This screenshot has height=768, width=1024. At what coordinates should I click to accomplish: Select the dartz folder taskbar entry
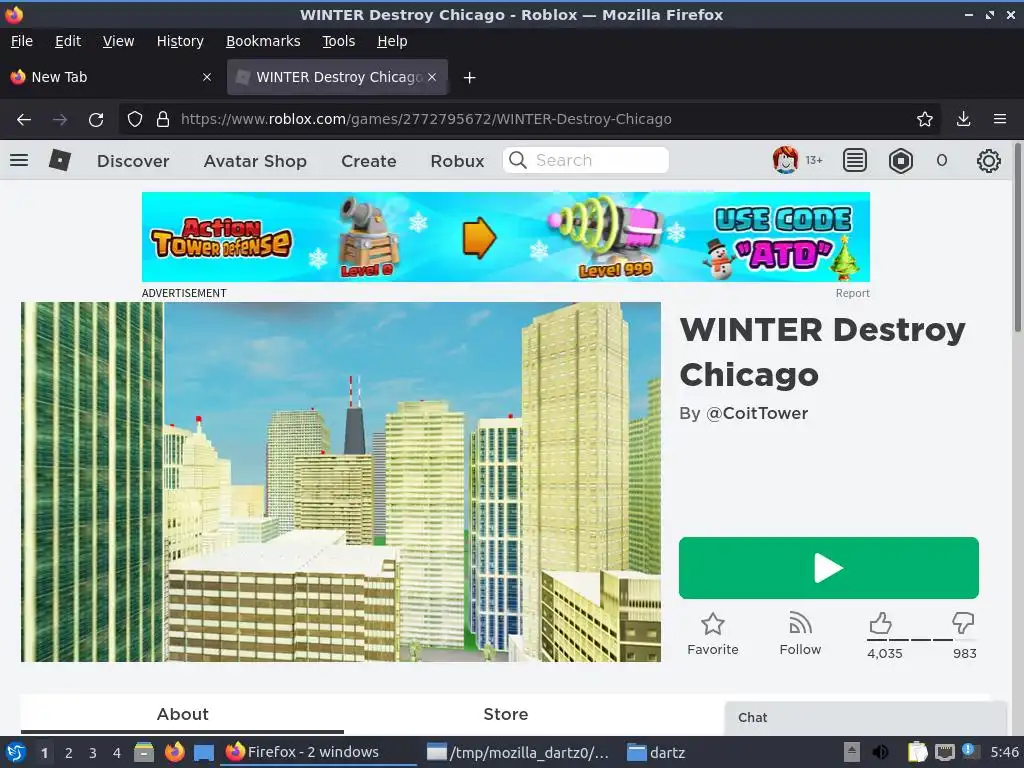pyautogui.click(x=656, y=753)
